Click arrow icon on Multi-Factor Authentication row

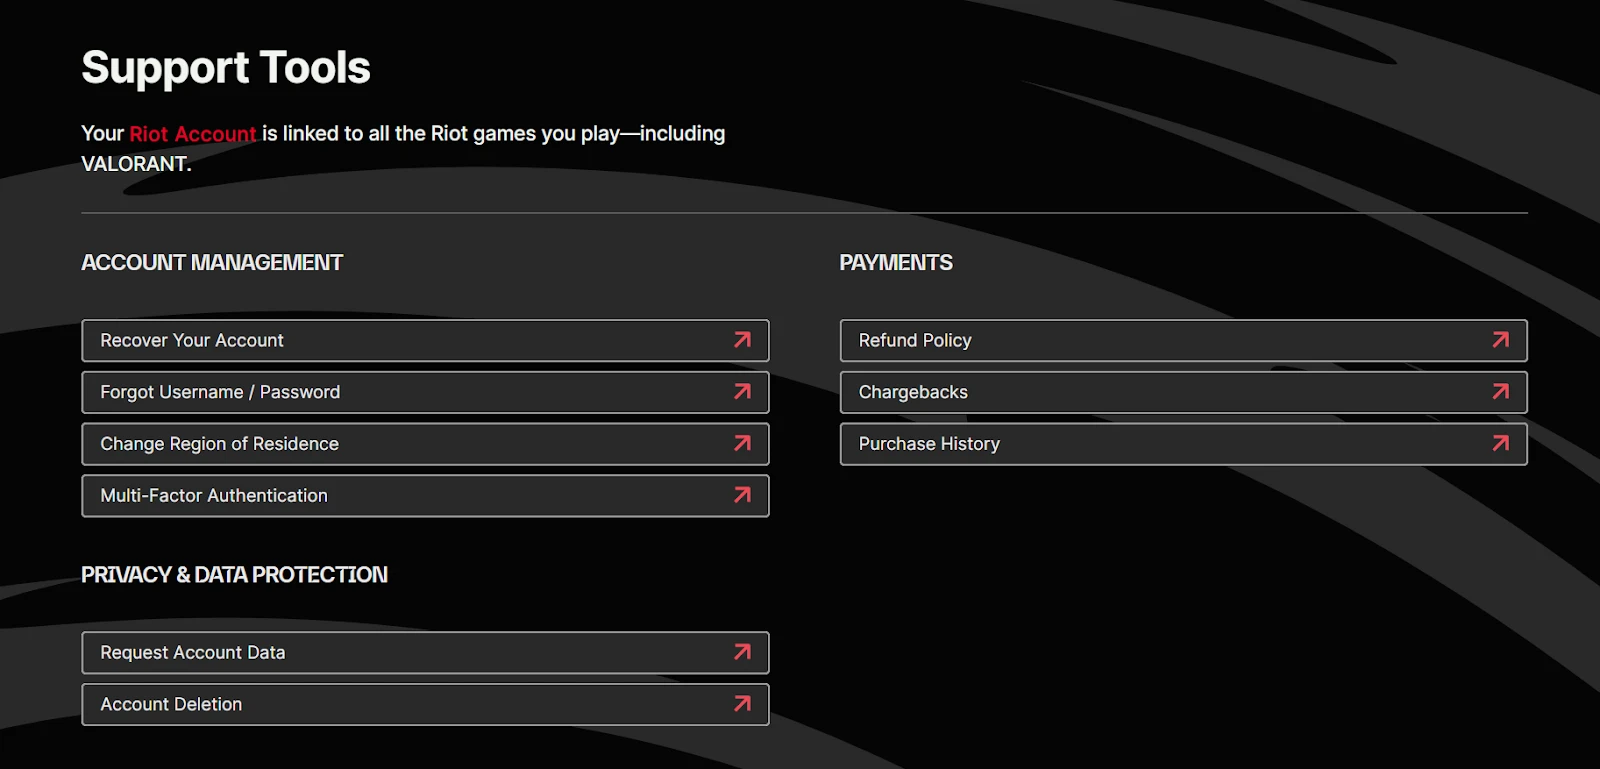pyautogui.click(x=742, y=495)
